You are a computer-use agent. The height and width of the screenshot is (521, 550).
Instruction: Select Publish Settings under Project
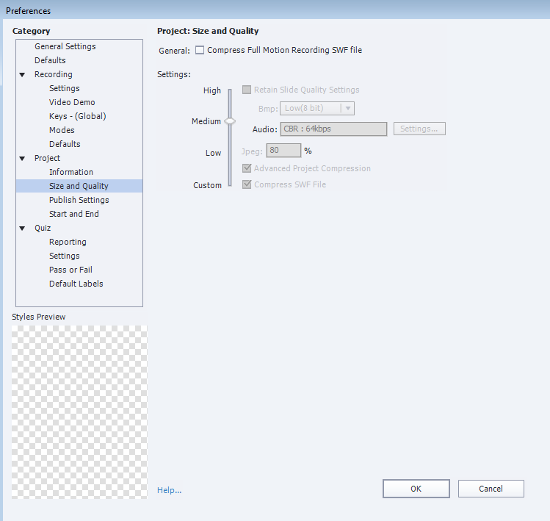coord(79,200)
